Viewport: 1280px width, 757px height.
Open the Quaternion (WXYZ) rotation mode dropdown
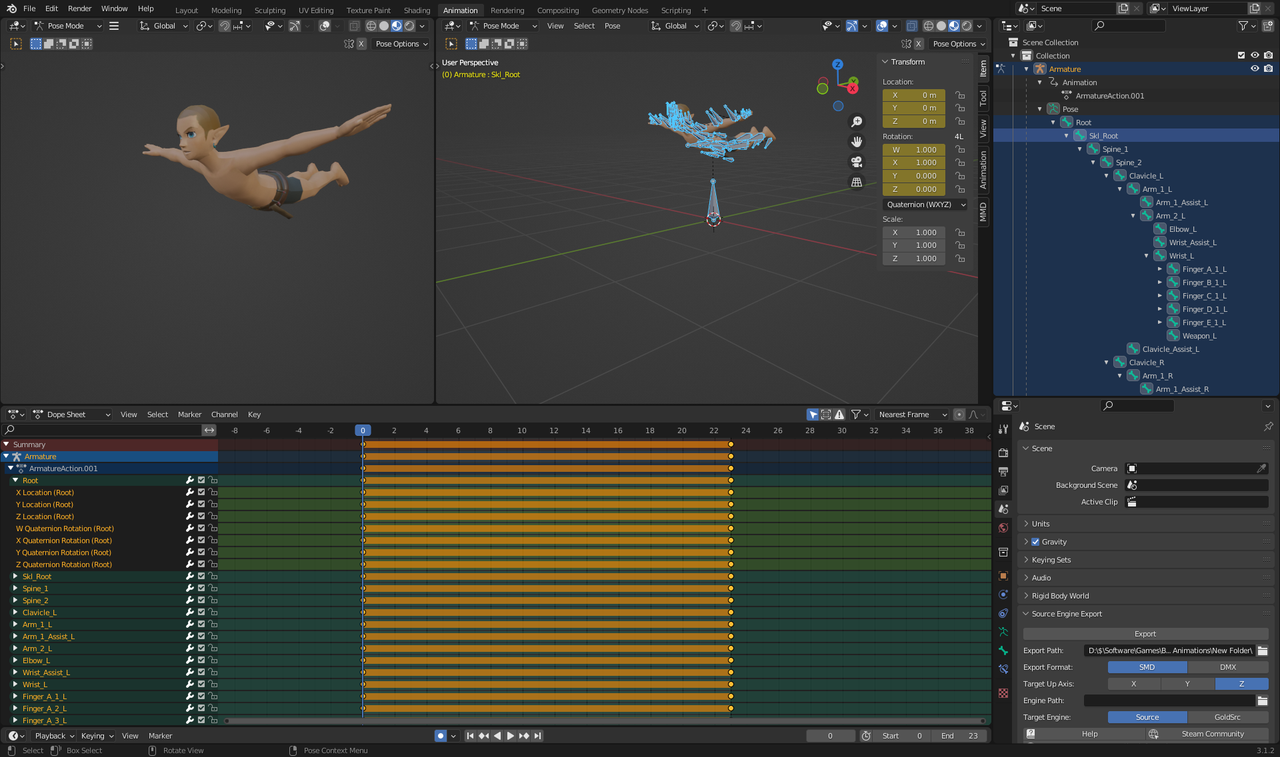click(924, 205)
